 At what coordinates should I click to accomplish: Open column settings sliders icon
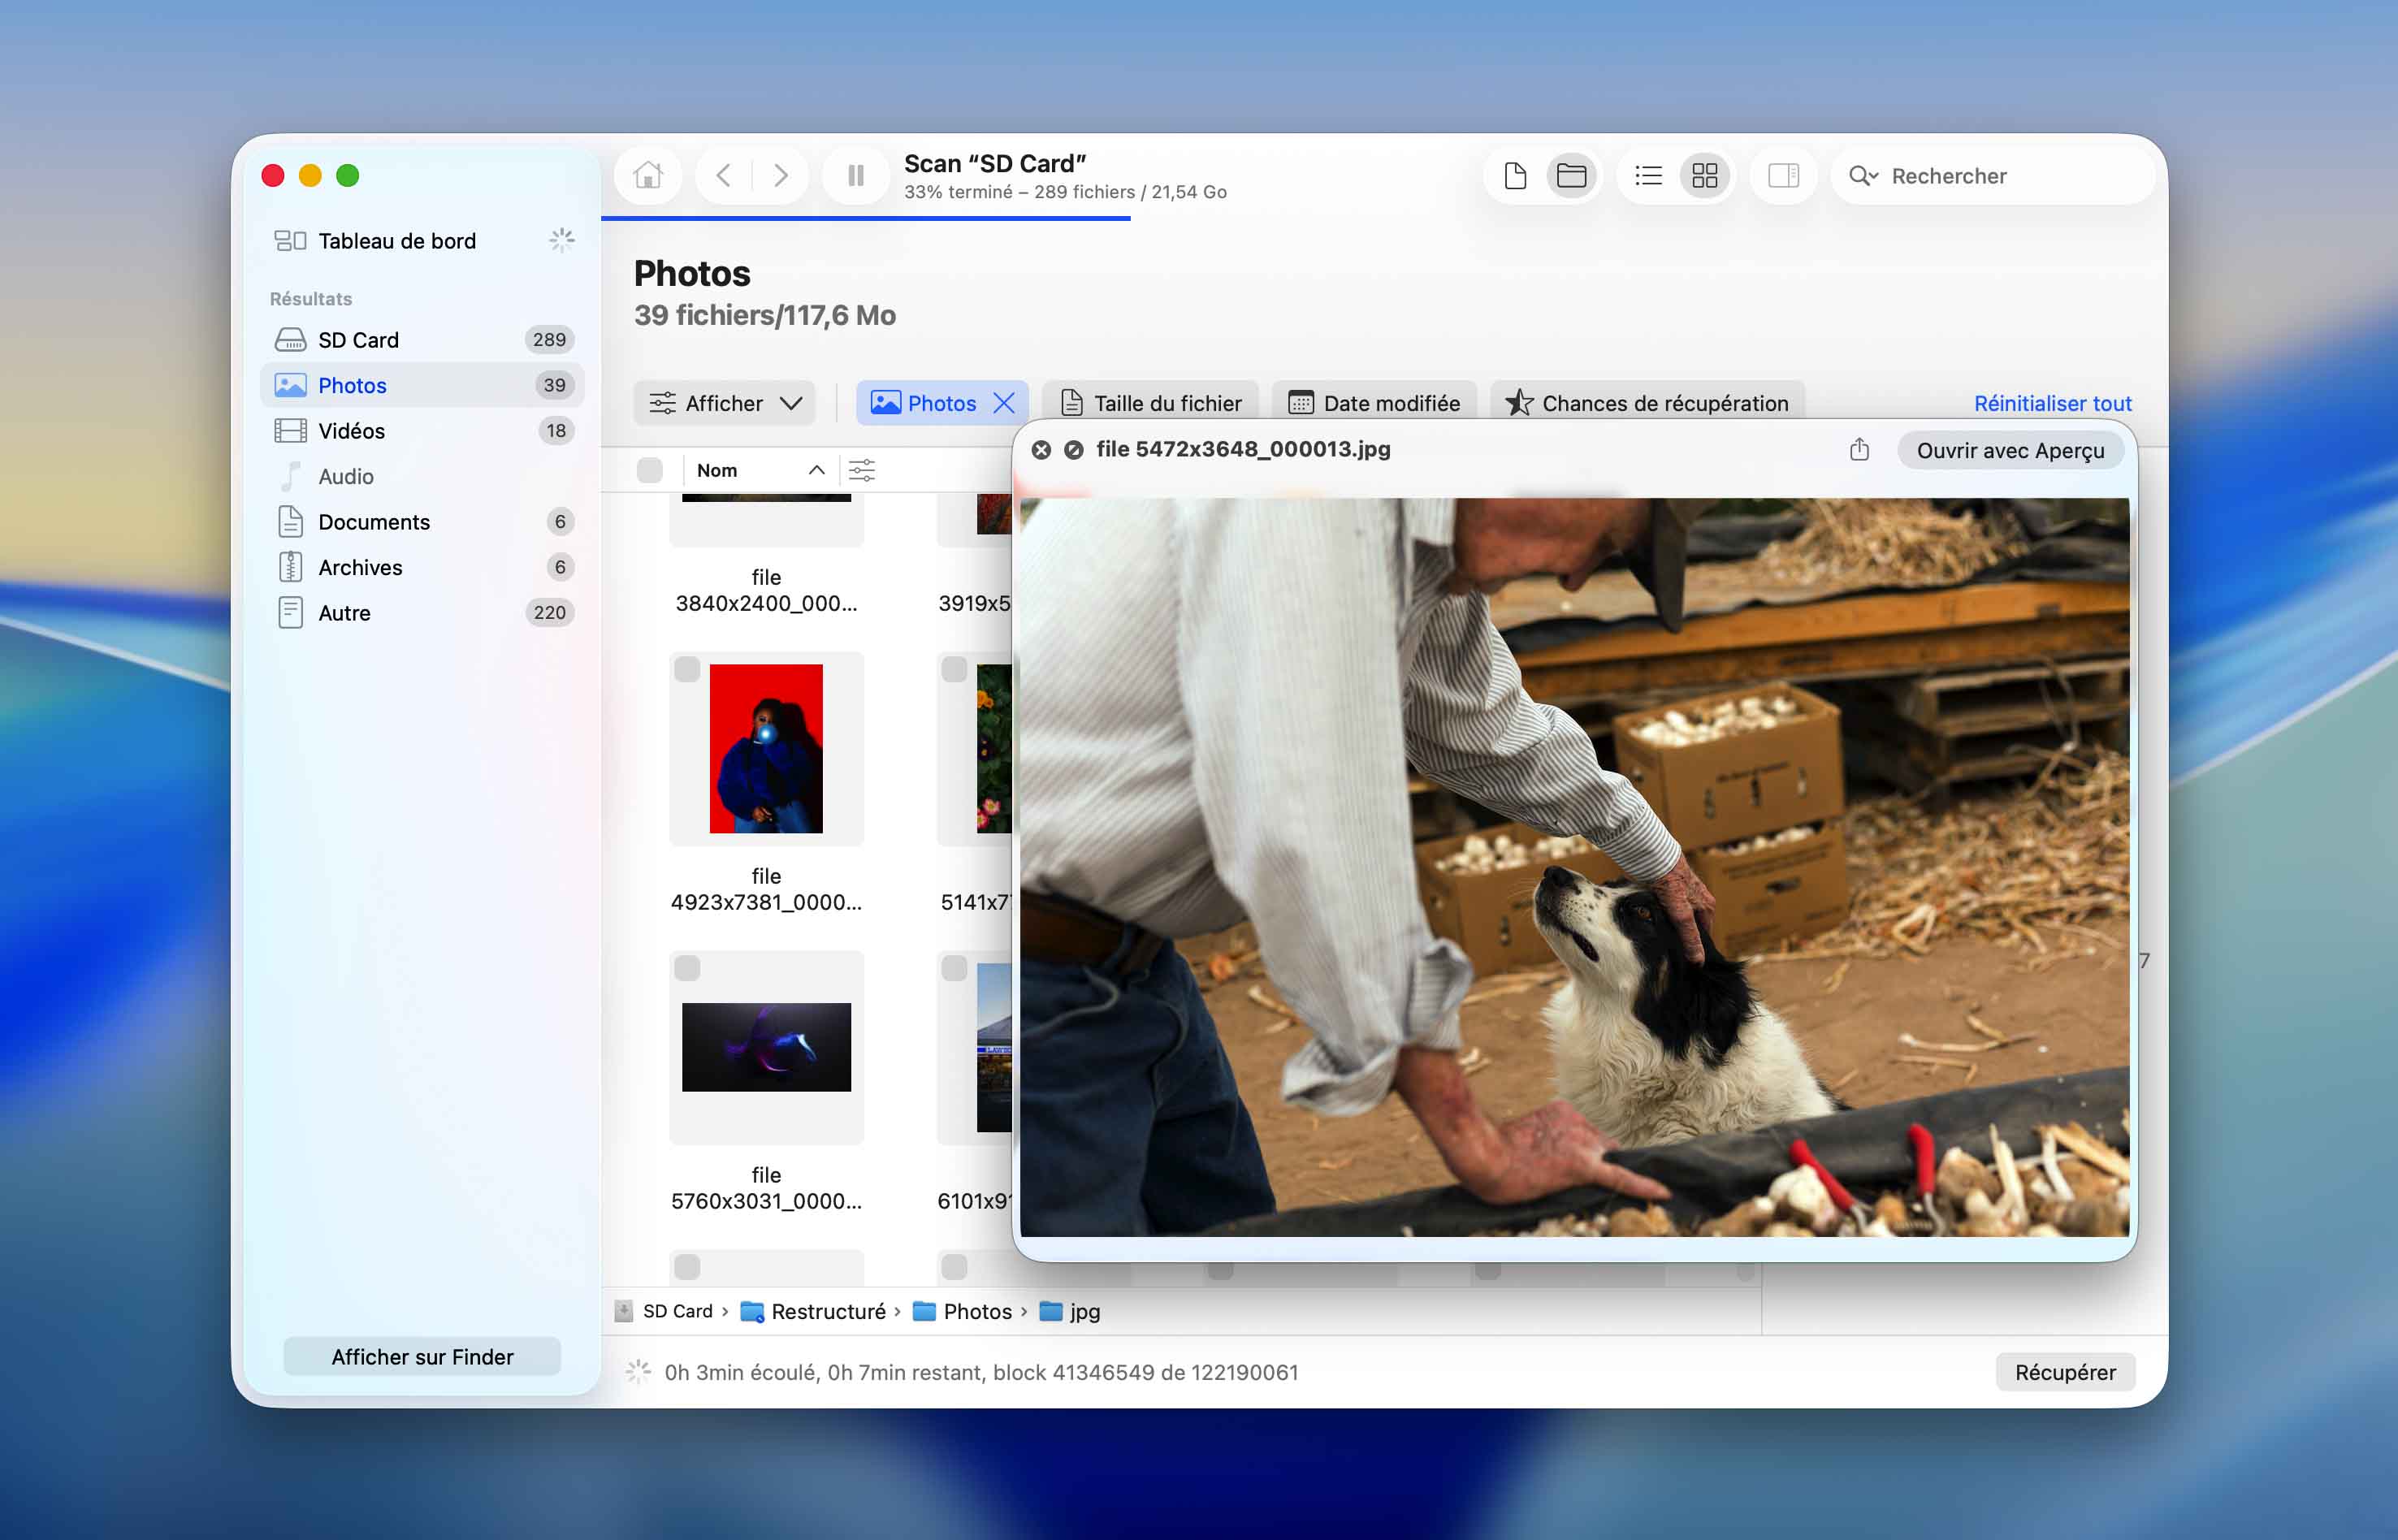[861, 470]
